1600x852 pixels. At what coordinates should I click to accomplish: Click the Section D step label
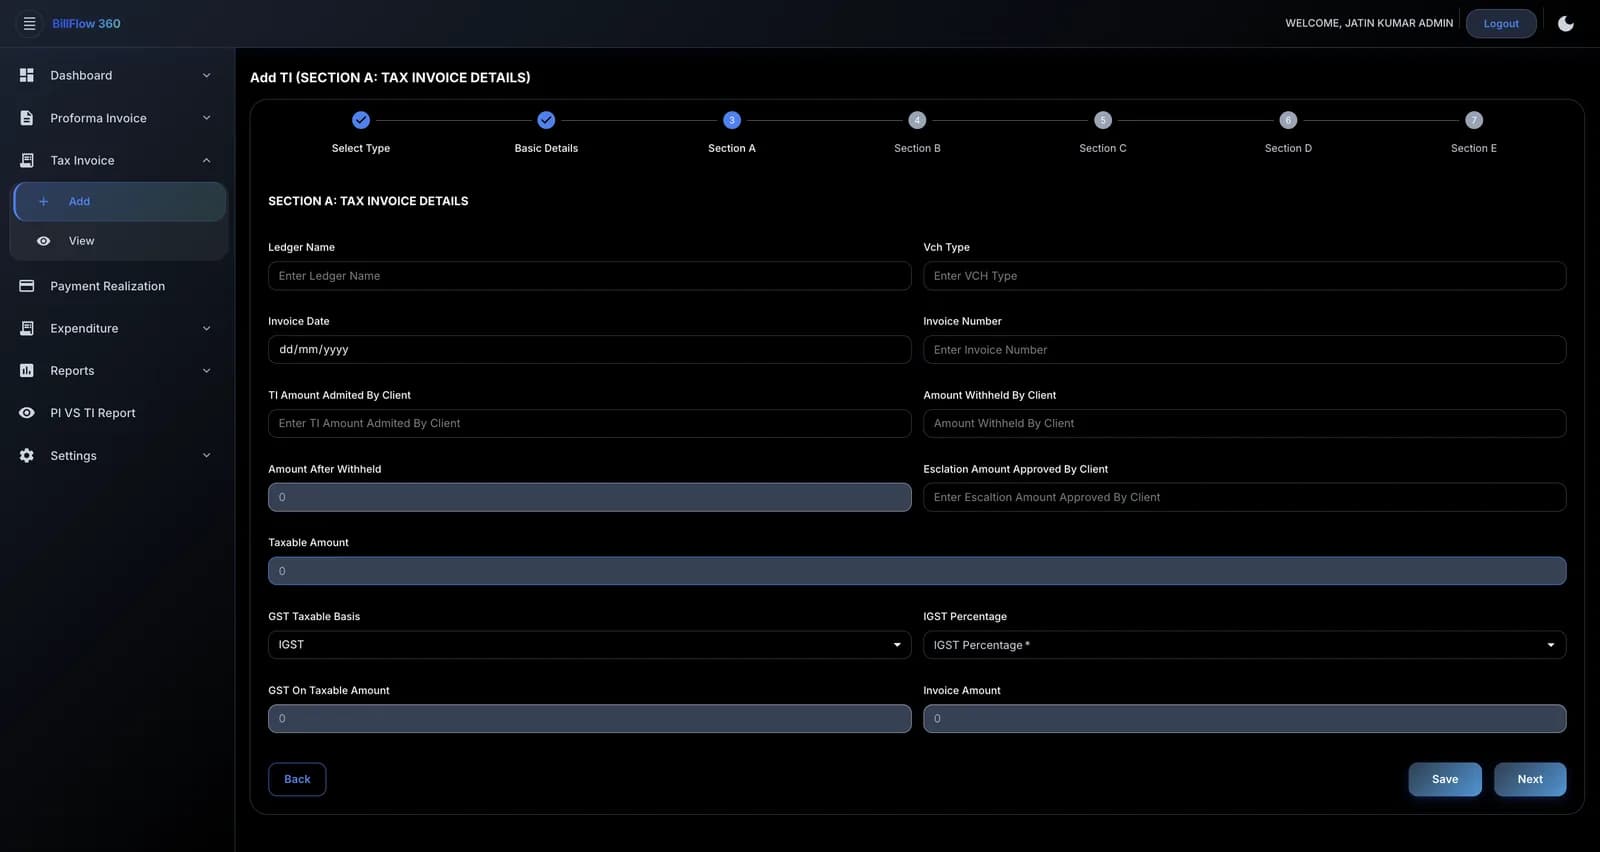point(1288,148)
